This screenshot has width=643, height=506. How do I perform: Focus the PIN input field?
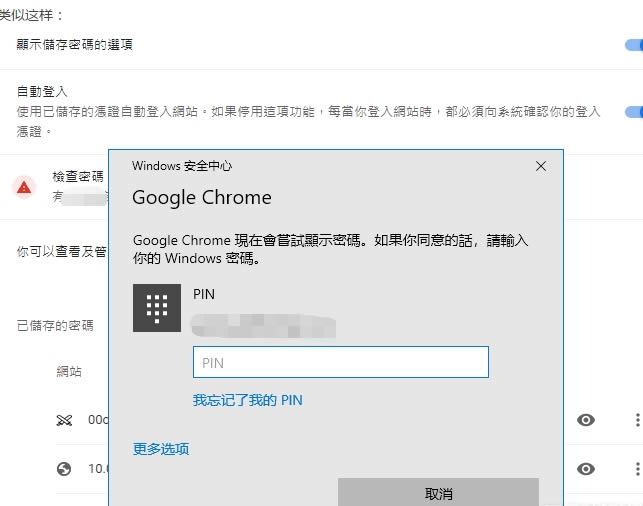pos(340,362)
